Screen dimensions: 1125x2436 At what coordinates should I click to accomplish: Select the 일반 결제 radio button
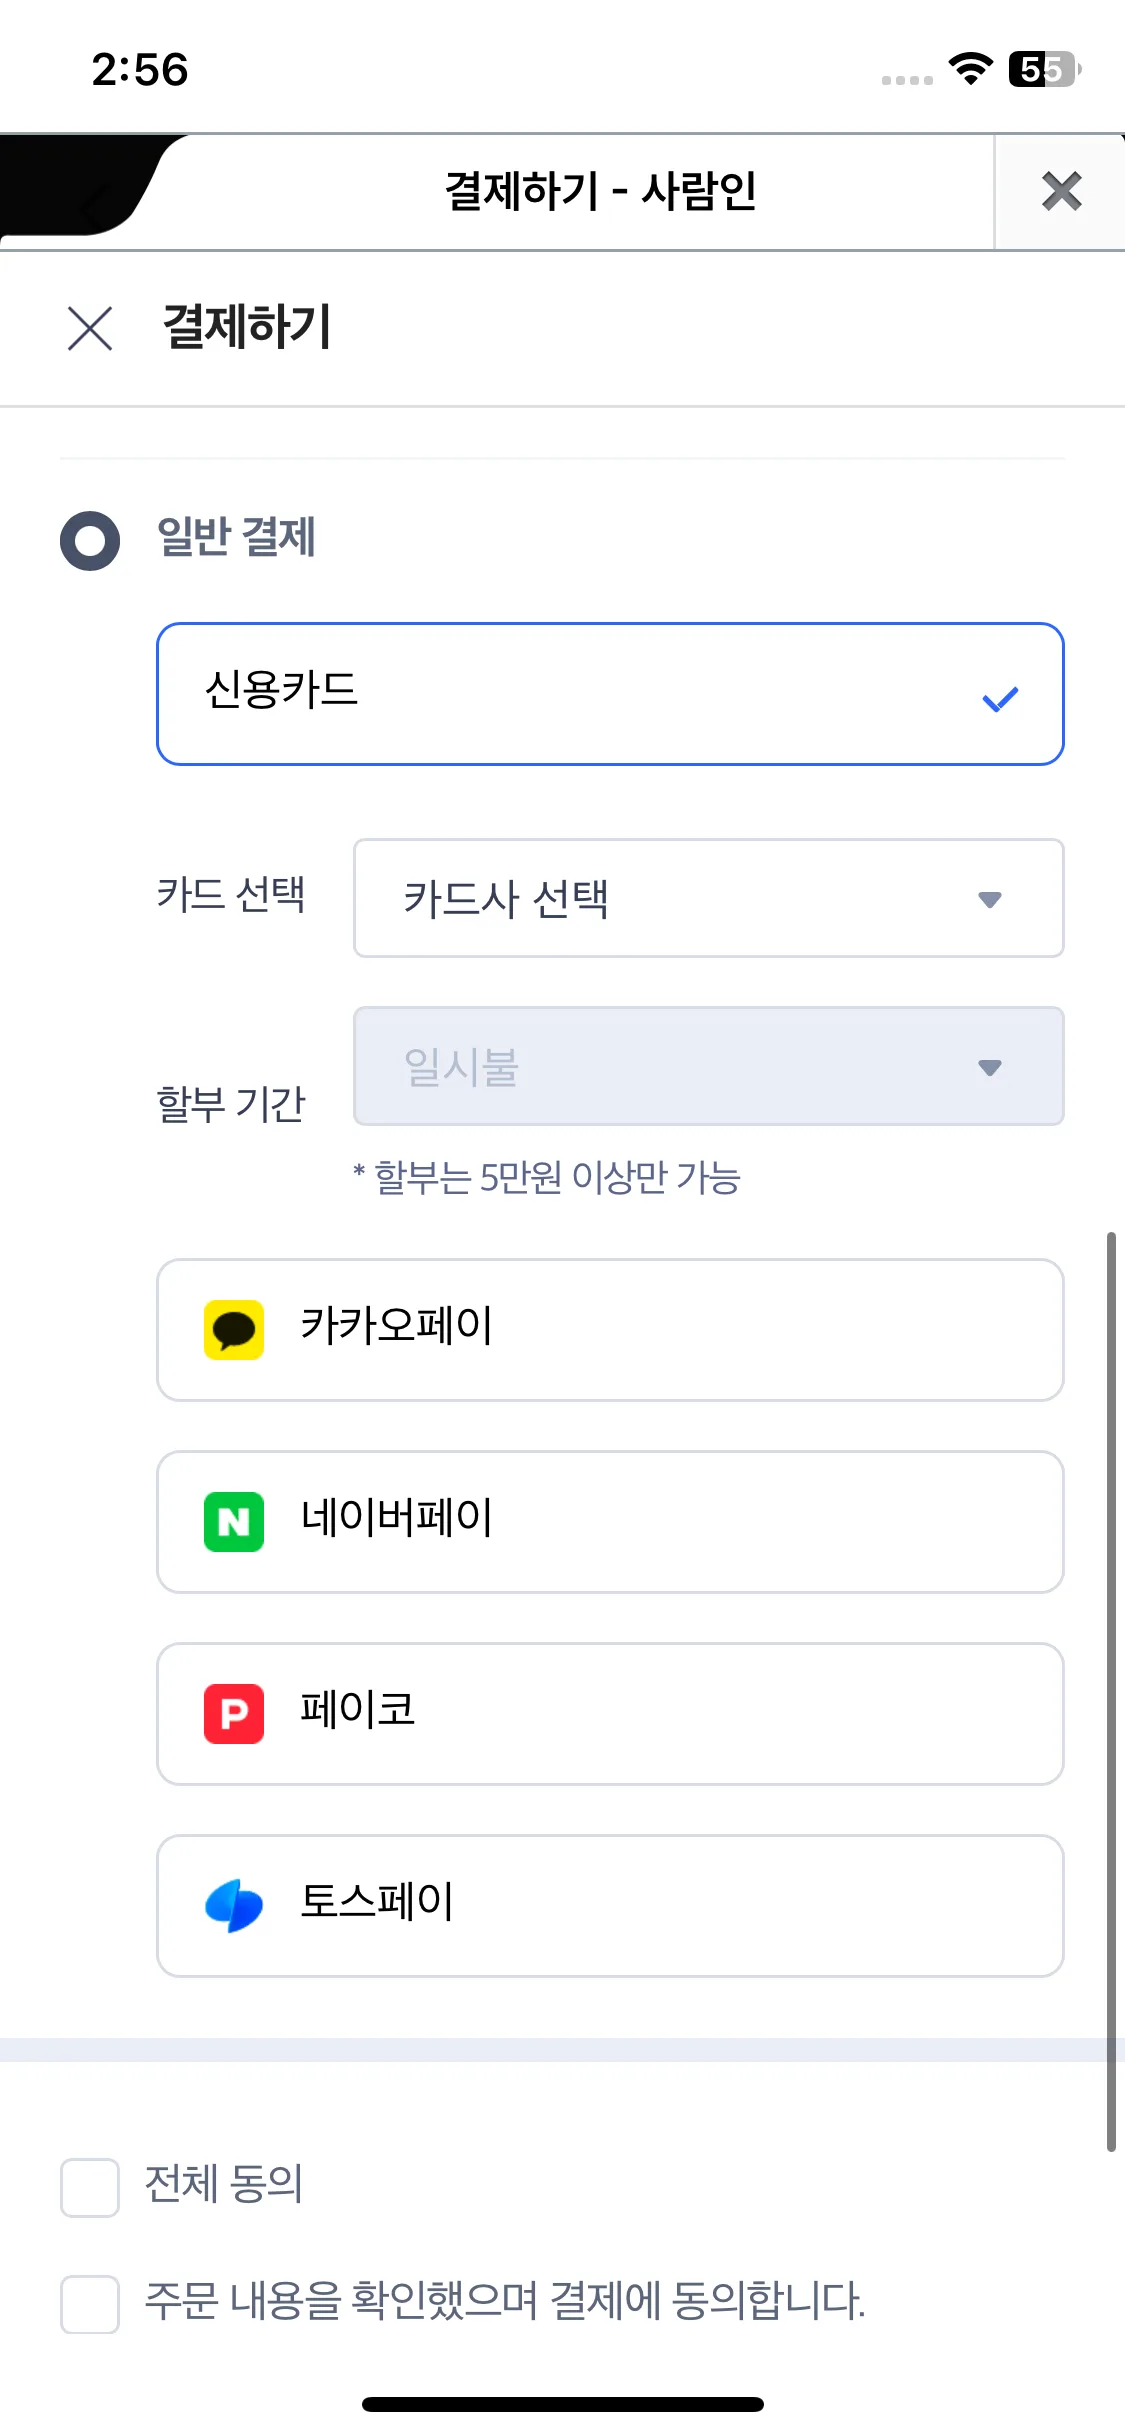[90, 540]
